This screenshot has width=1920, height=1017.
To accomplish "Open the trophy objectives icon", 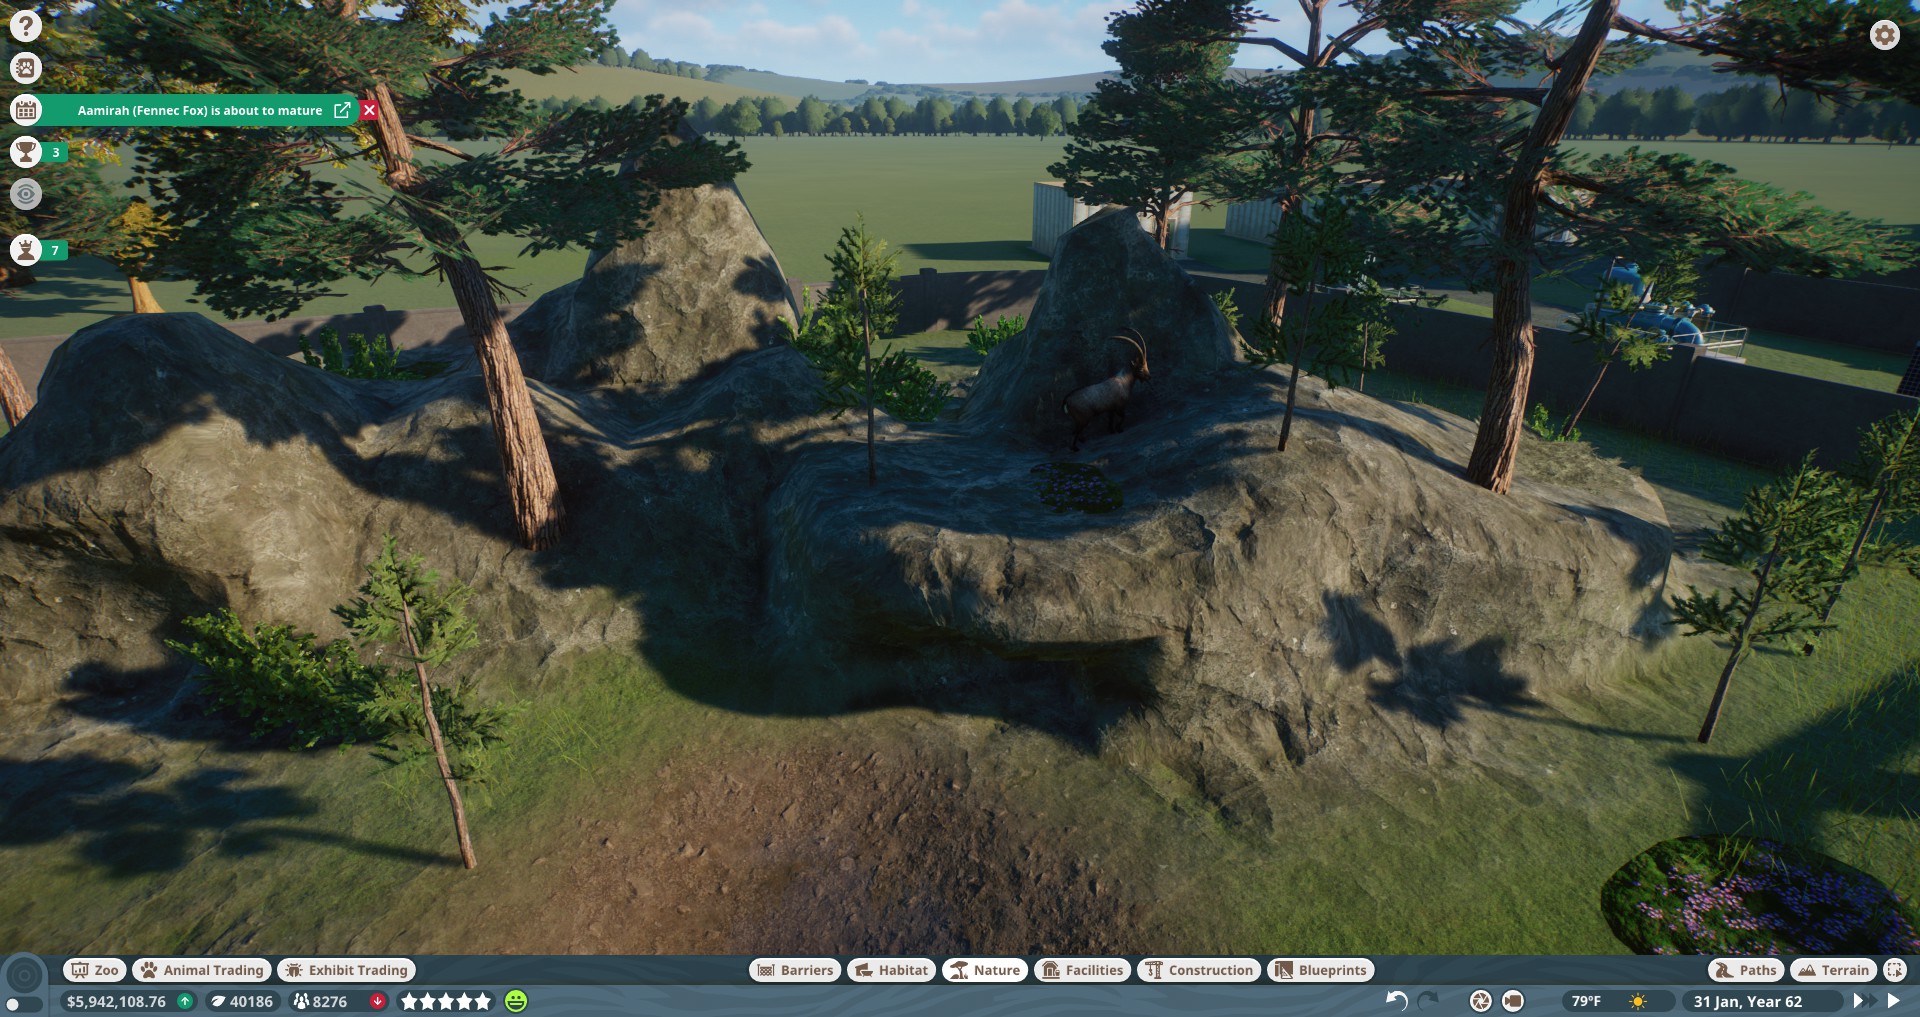I will click(26, 152).
